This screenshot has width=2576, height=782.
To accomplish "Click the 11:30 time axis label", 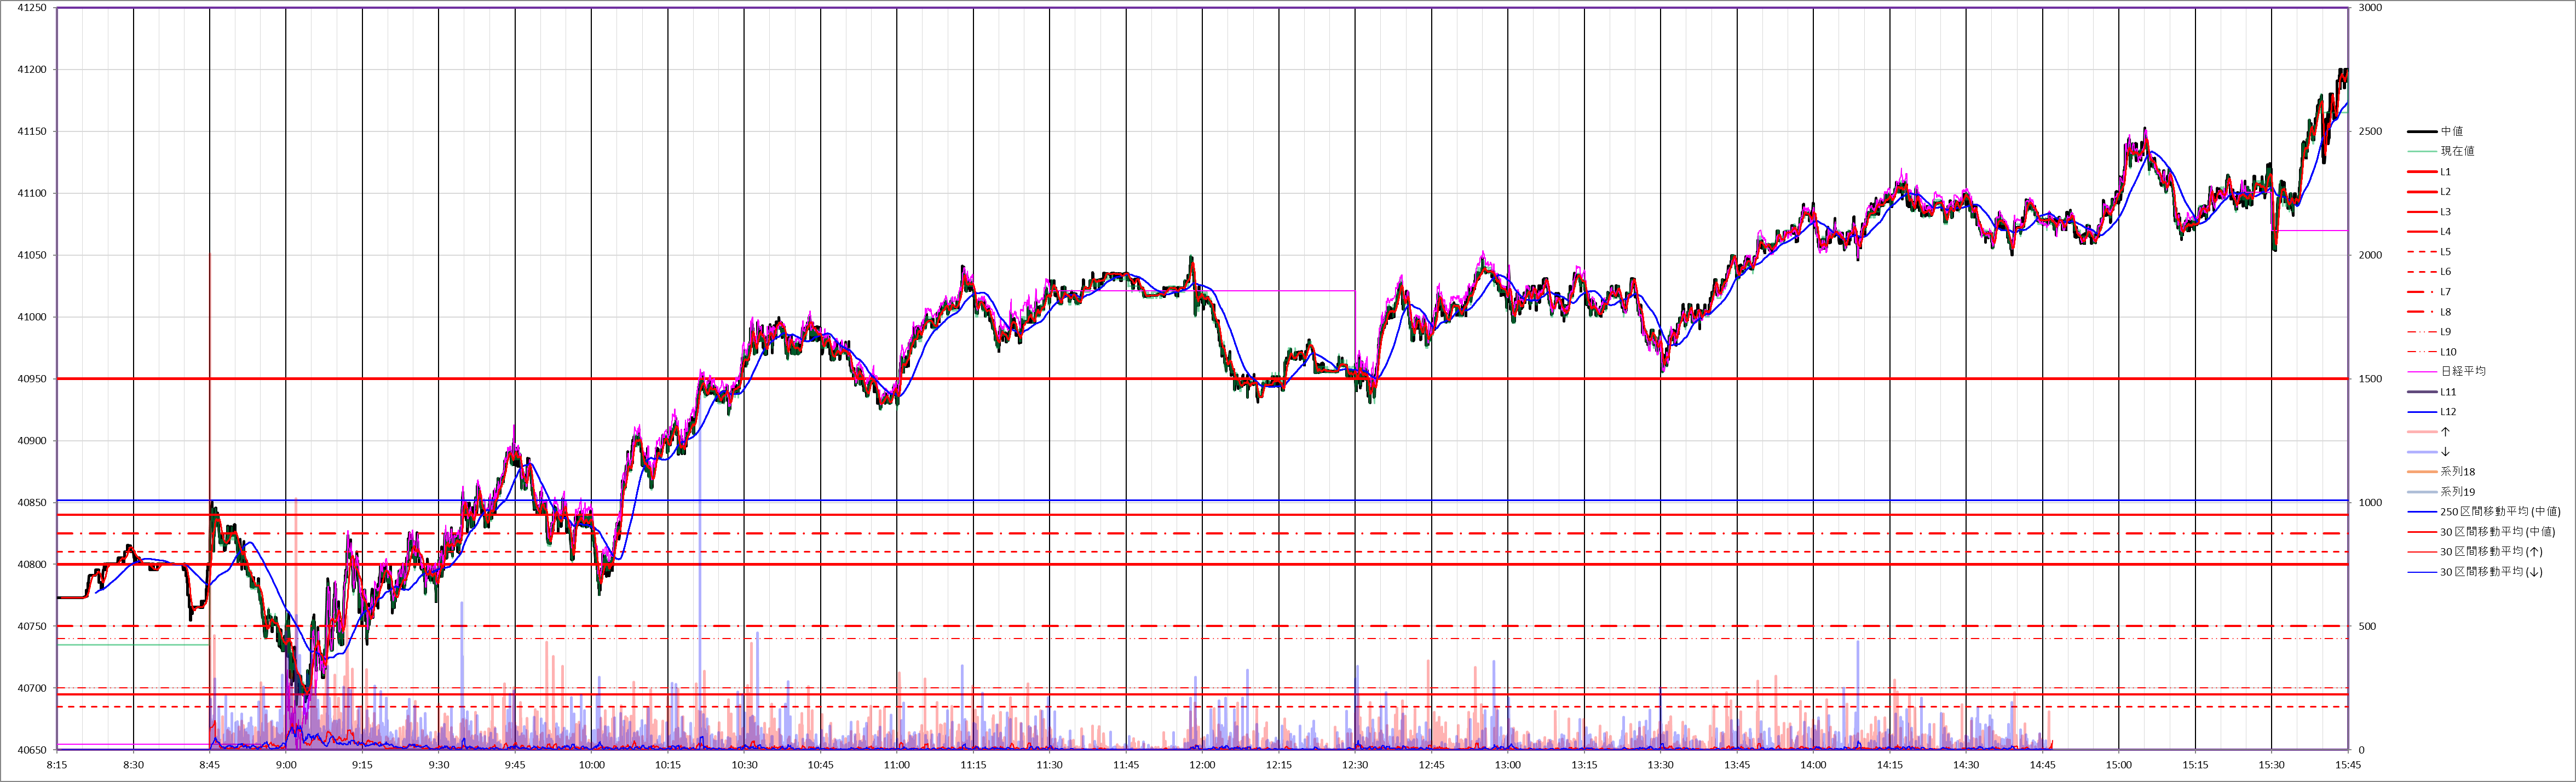I will click(x=1049, y=765).
